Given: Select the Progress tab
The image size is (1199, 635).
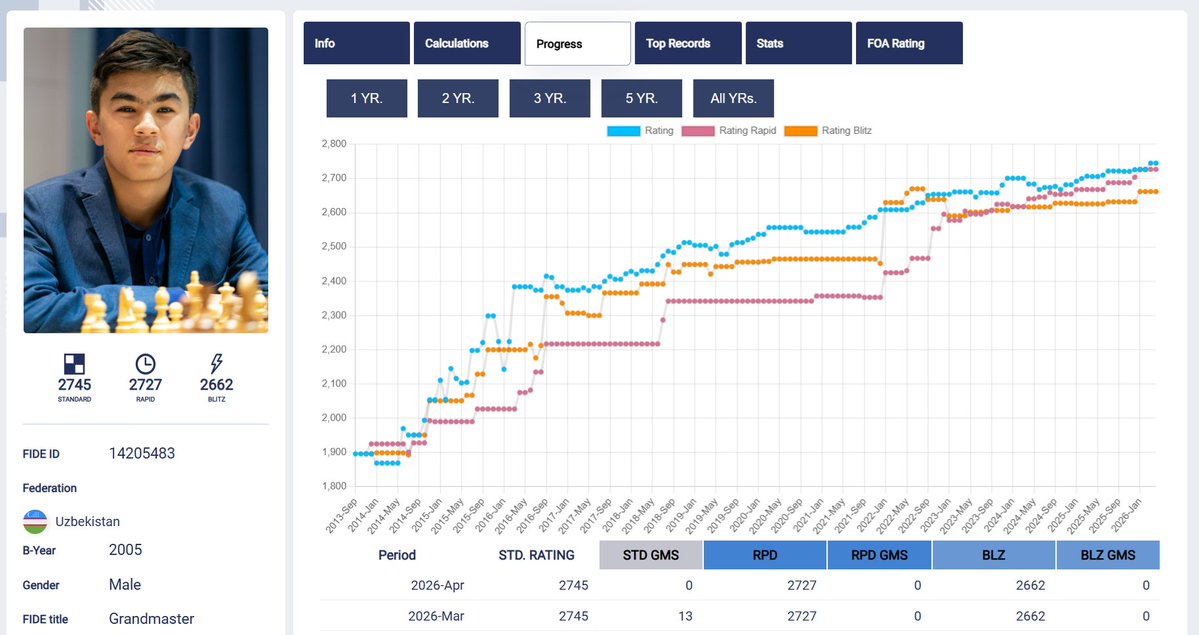Looking at the screenshot, I should [577, 43].
